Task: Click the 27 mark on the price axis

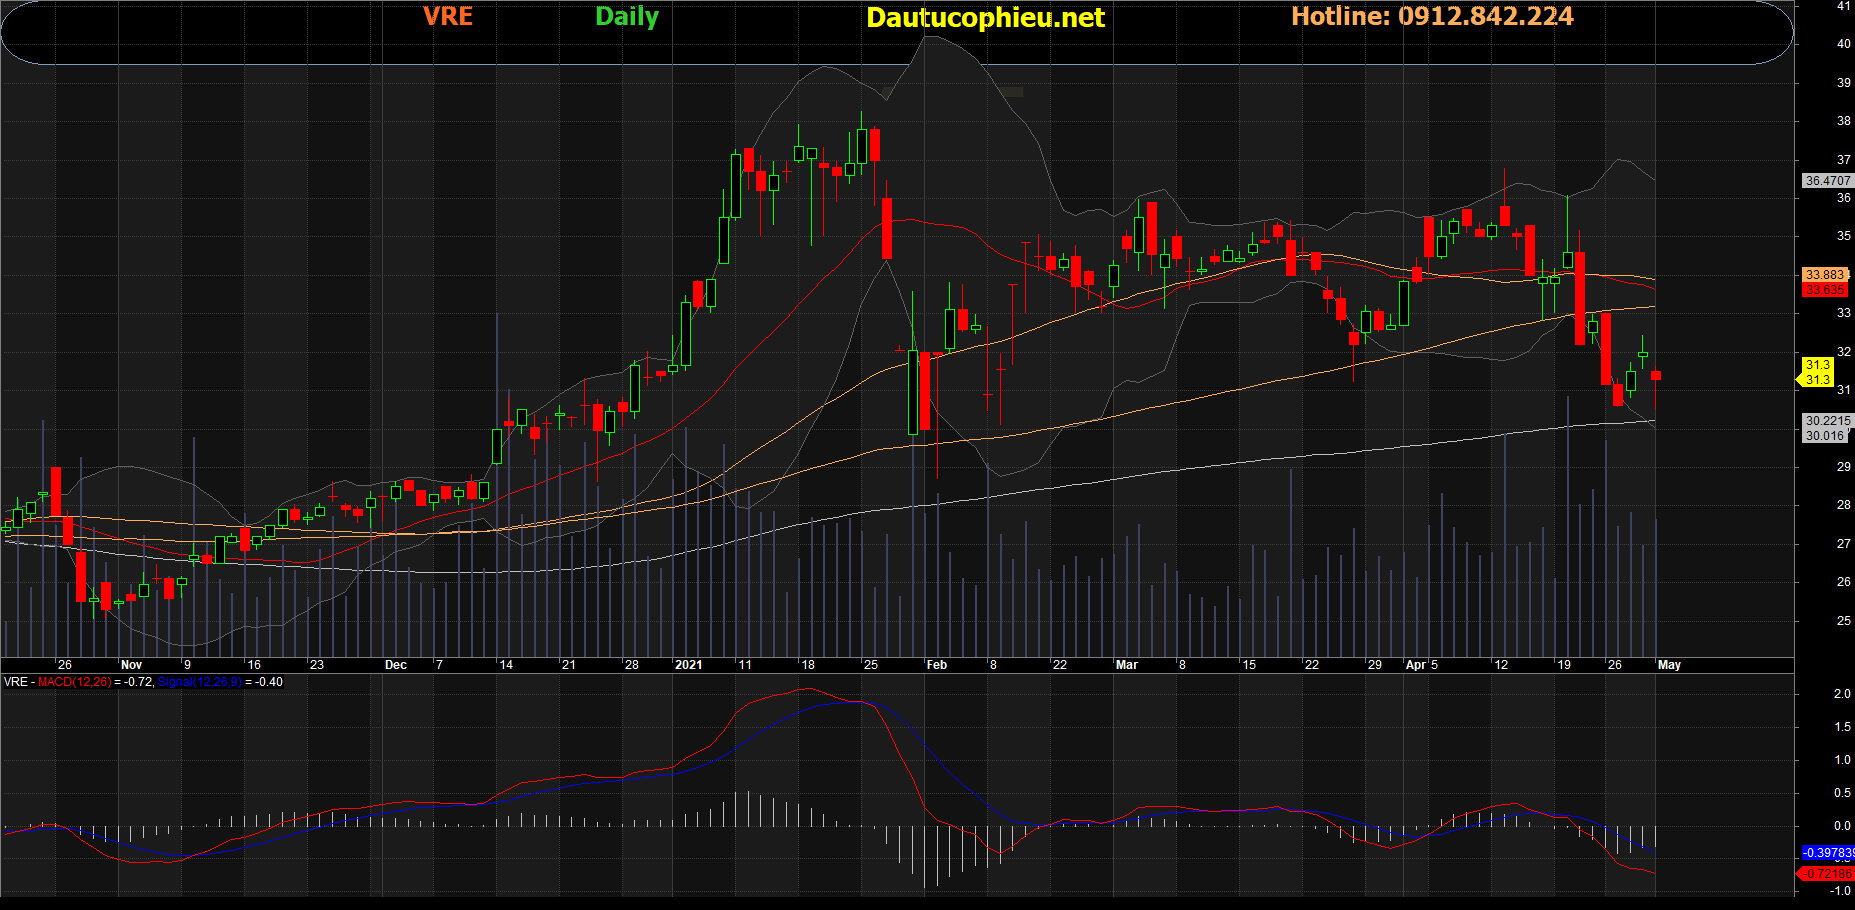Action: [1844, 544]
